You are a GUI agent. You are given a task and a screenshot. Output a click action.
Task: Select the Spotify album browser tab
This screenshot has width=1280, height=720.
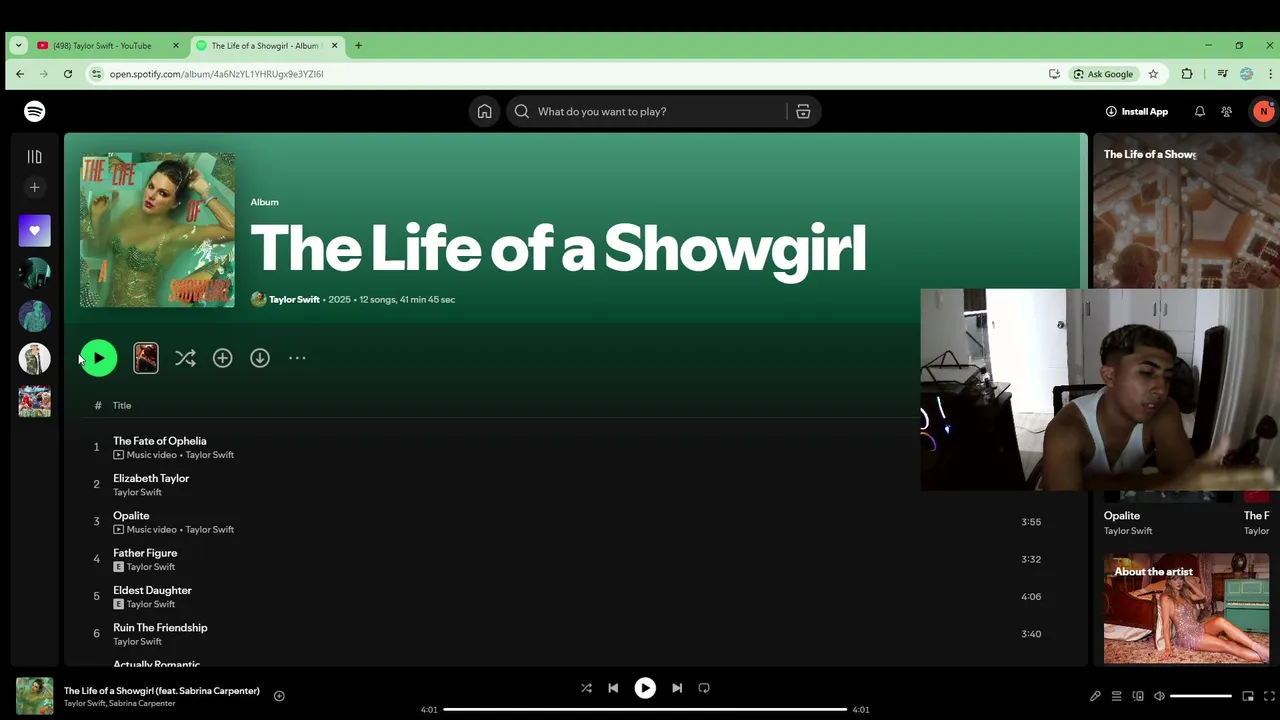pos(266,45)
